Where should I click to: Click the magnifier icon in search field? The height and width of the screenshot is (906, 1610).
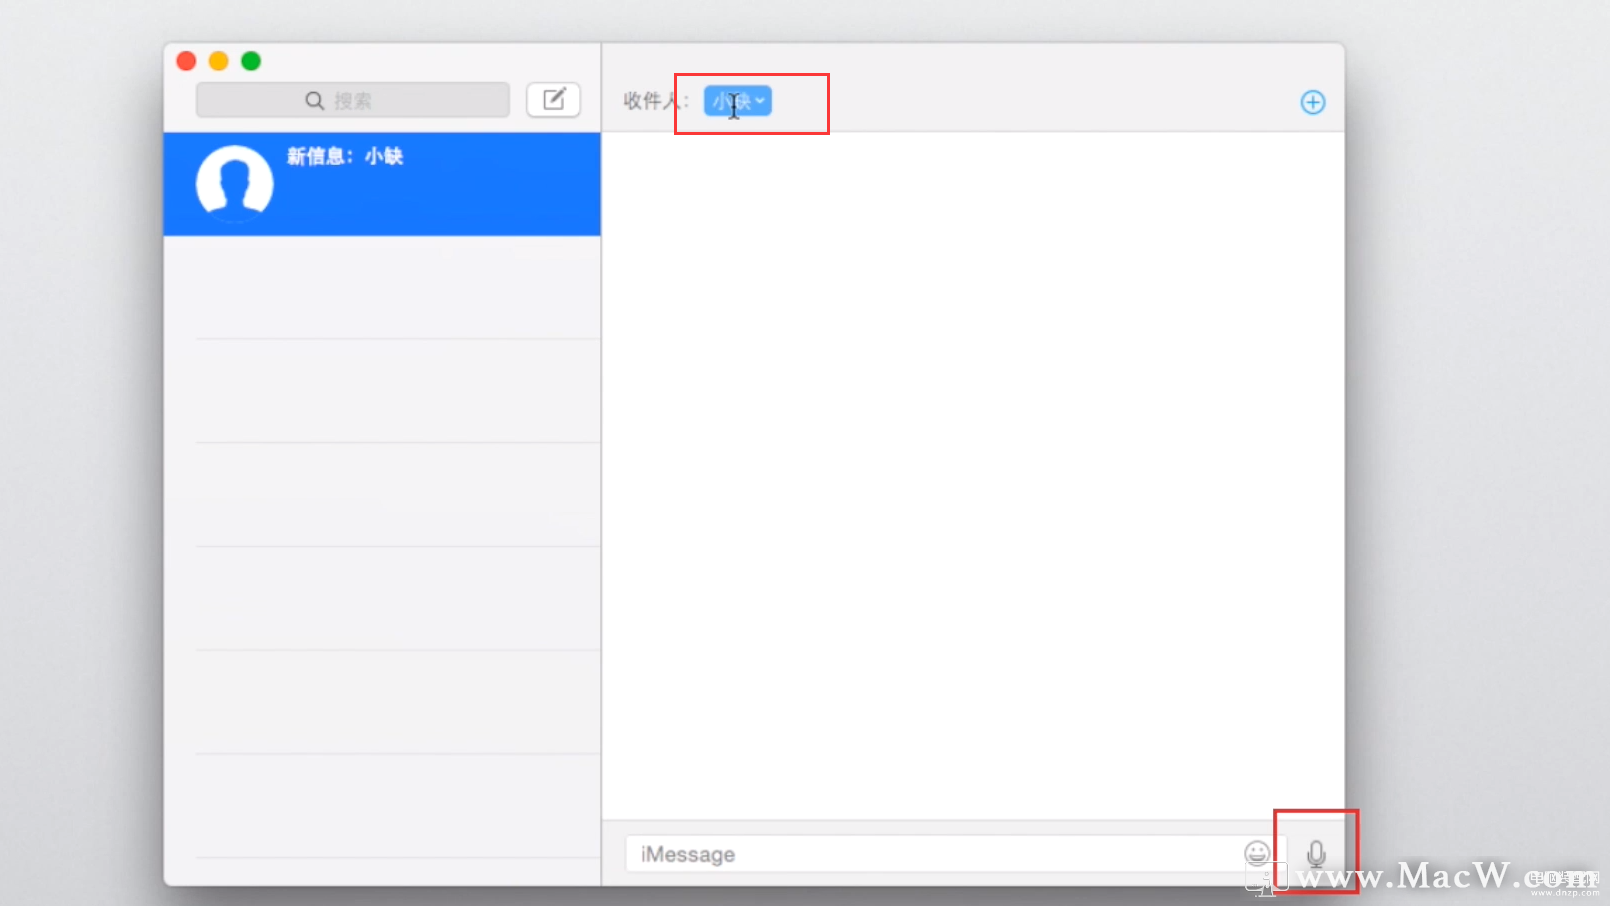pyautogui.click(x=315, y=101)
